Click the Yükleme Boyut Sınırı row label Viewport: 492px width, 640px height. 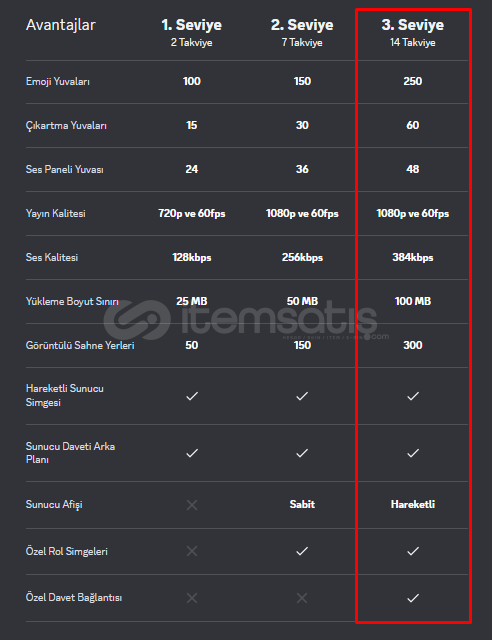(x=72, y=302)
